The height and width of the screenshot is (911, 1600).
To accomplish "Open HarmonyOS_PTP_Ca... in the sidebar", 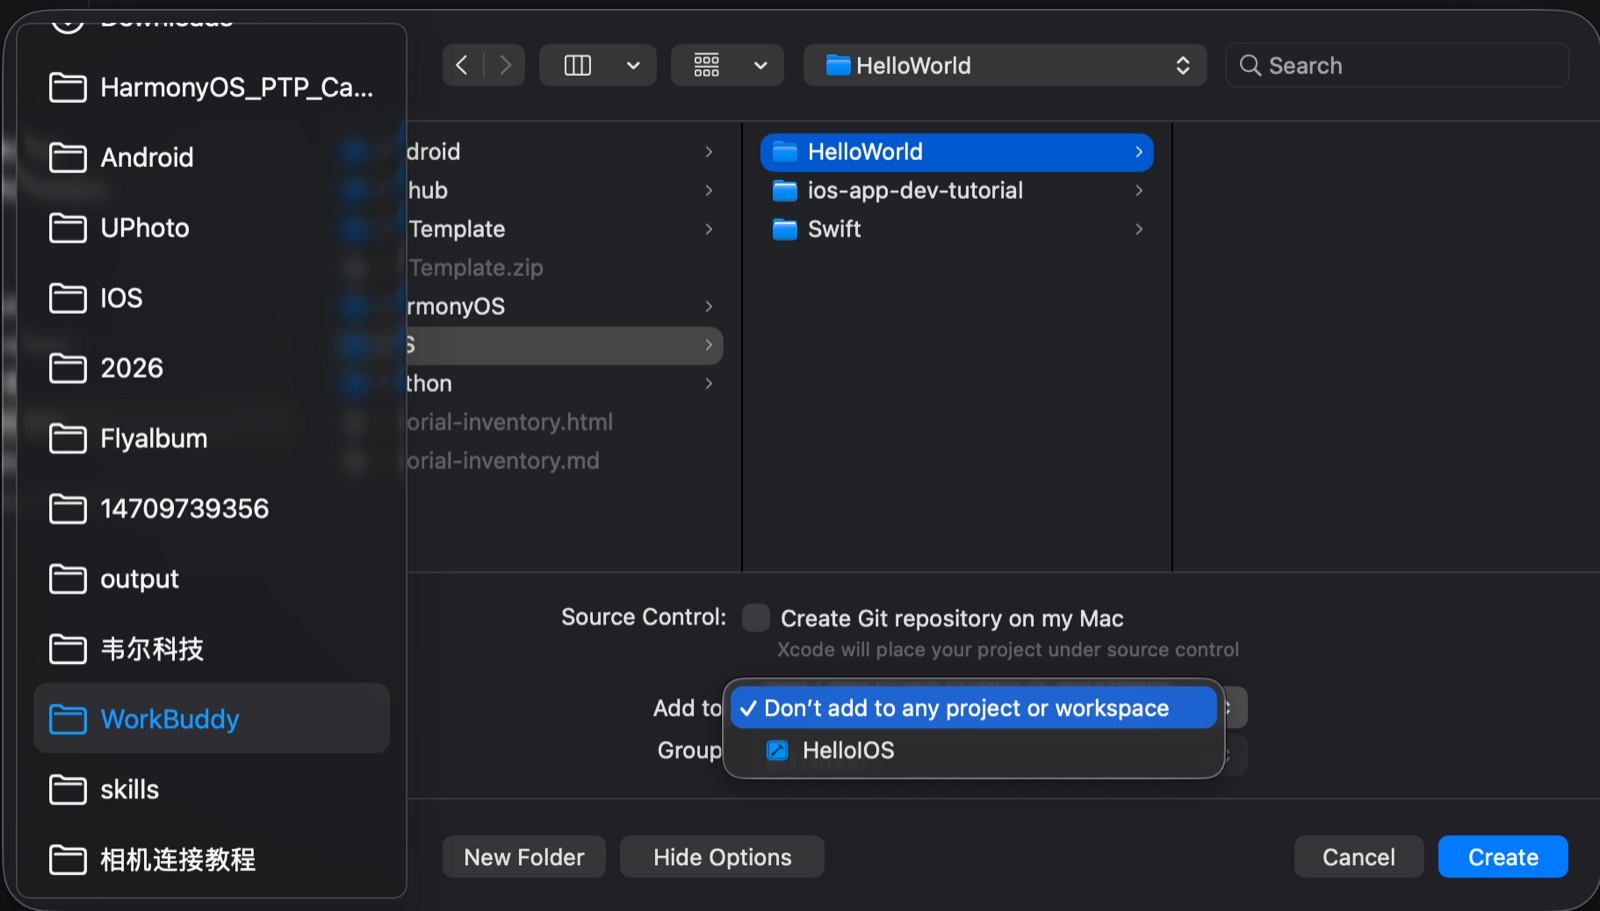I will 211,88.
